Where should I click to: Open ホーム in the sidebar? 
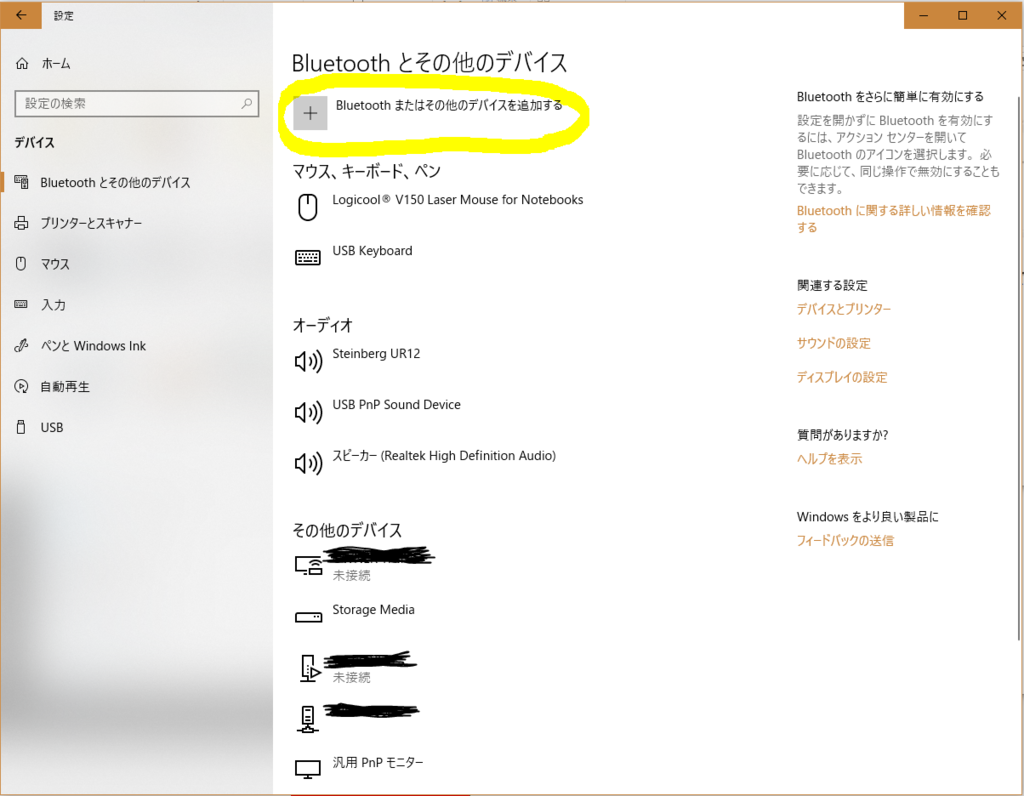coord(56,63)
